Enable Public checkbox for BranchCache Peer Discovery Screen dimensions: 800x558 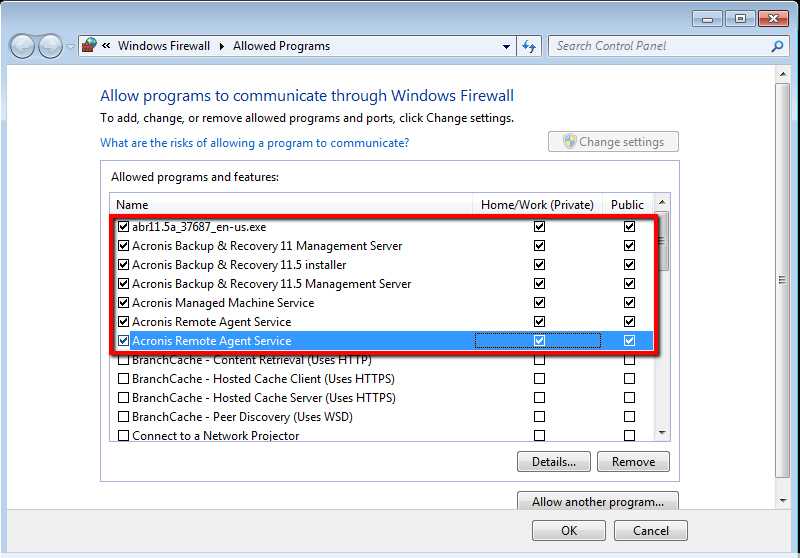pos(629,417)
